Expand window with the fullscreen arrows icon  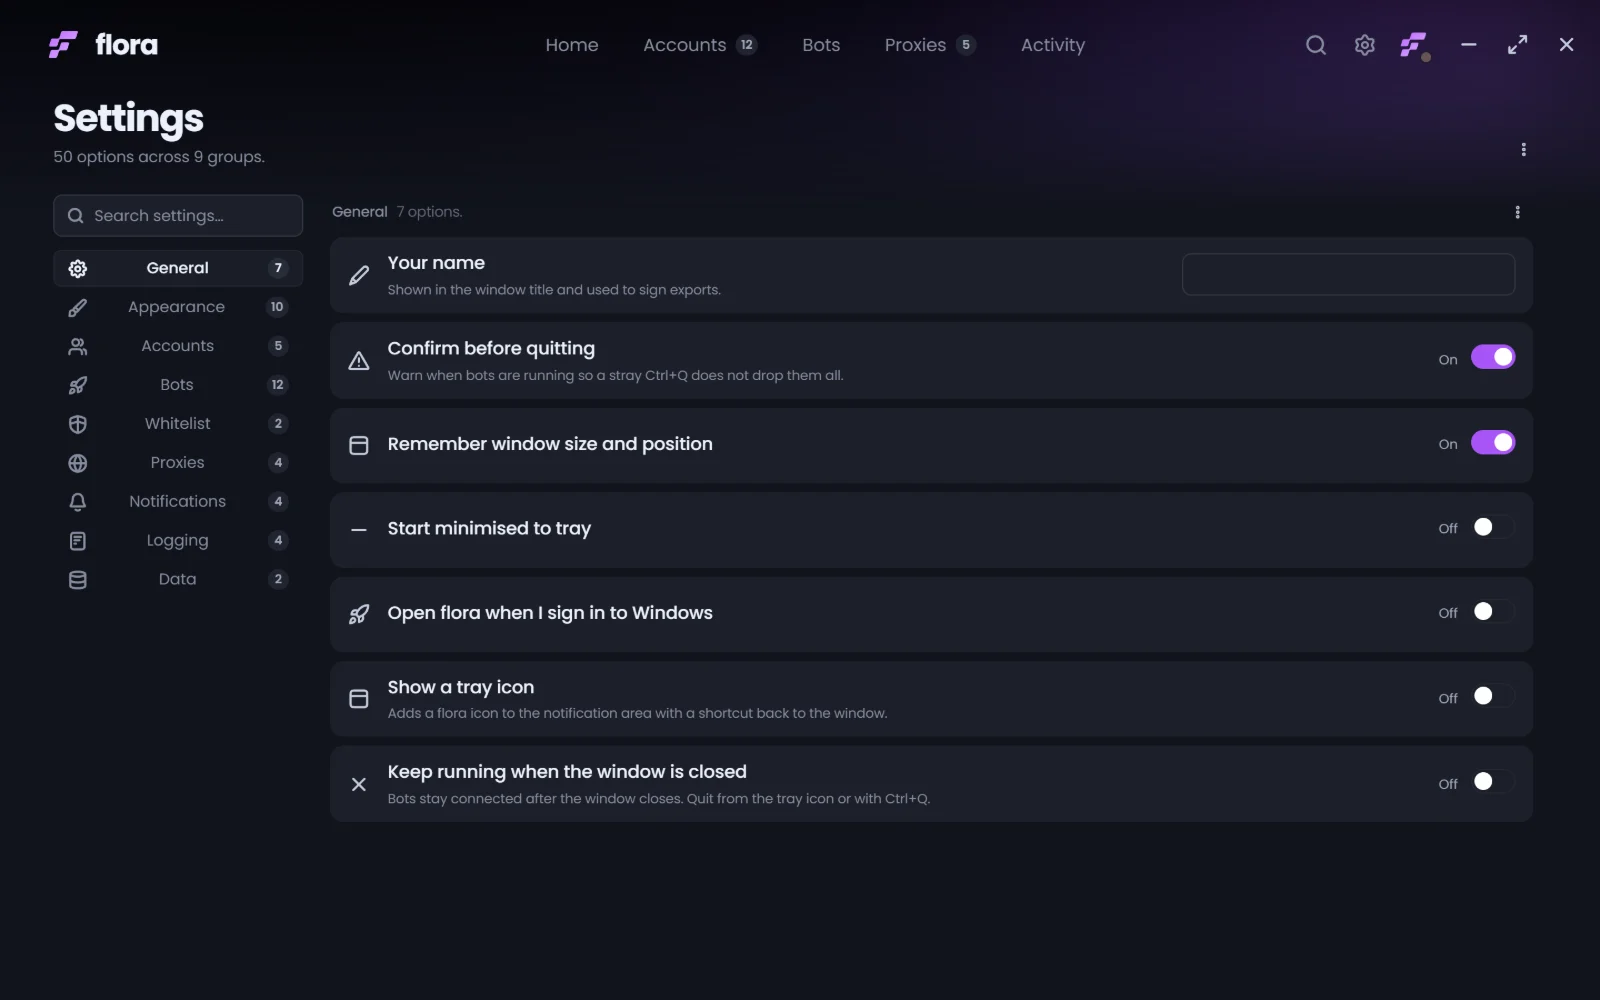coord(1518,45)
